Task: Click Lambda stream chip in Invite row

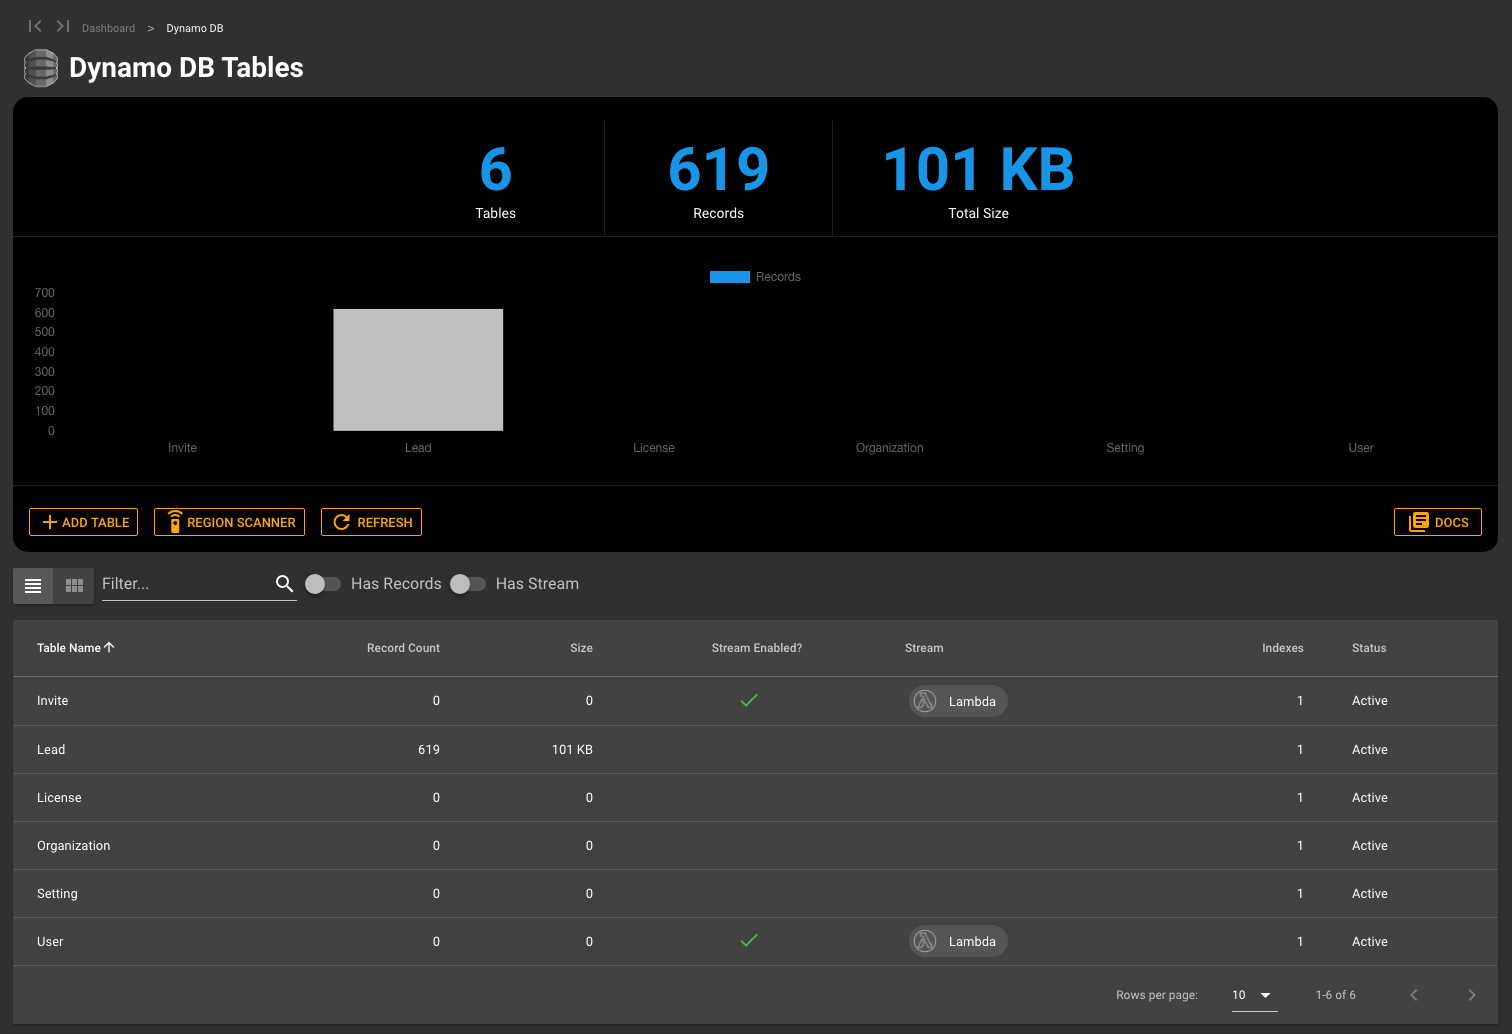Action: coord(958,701)
